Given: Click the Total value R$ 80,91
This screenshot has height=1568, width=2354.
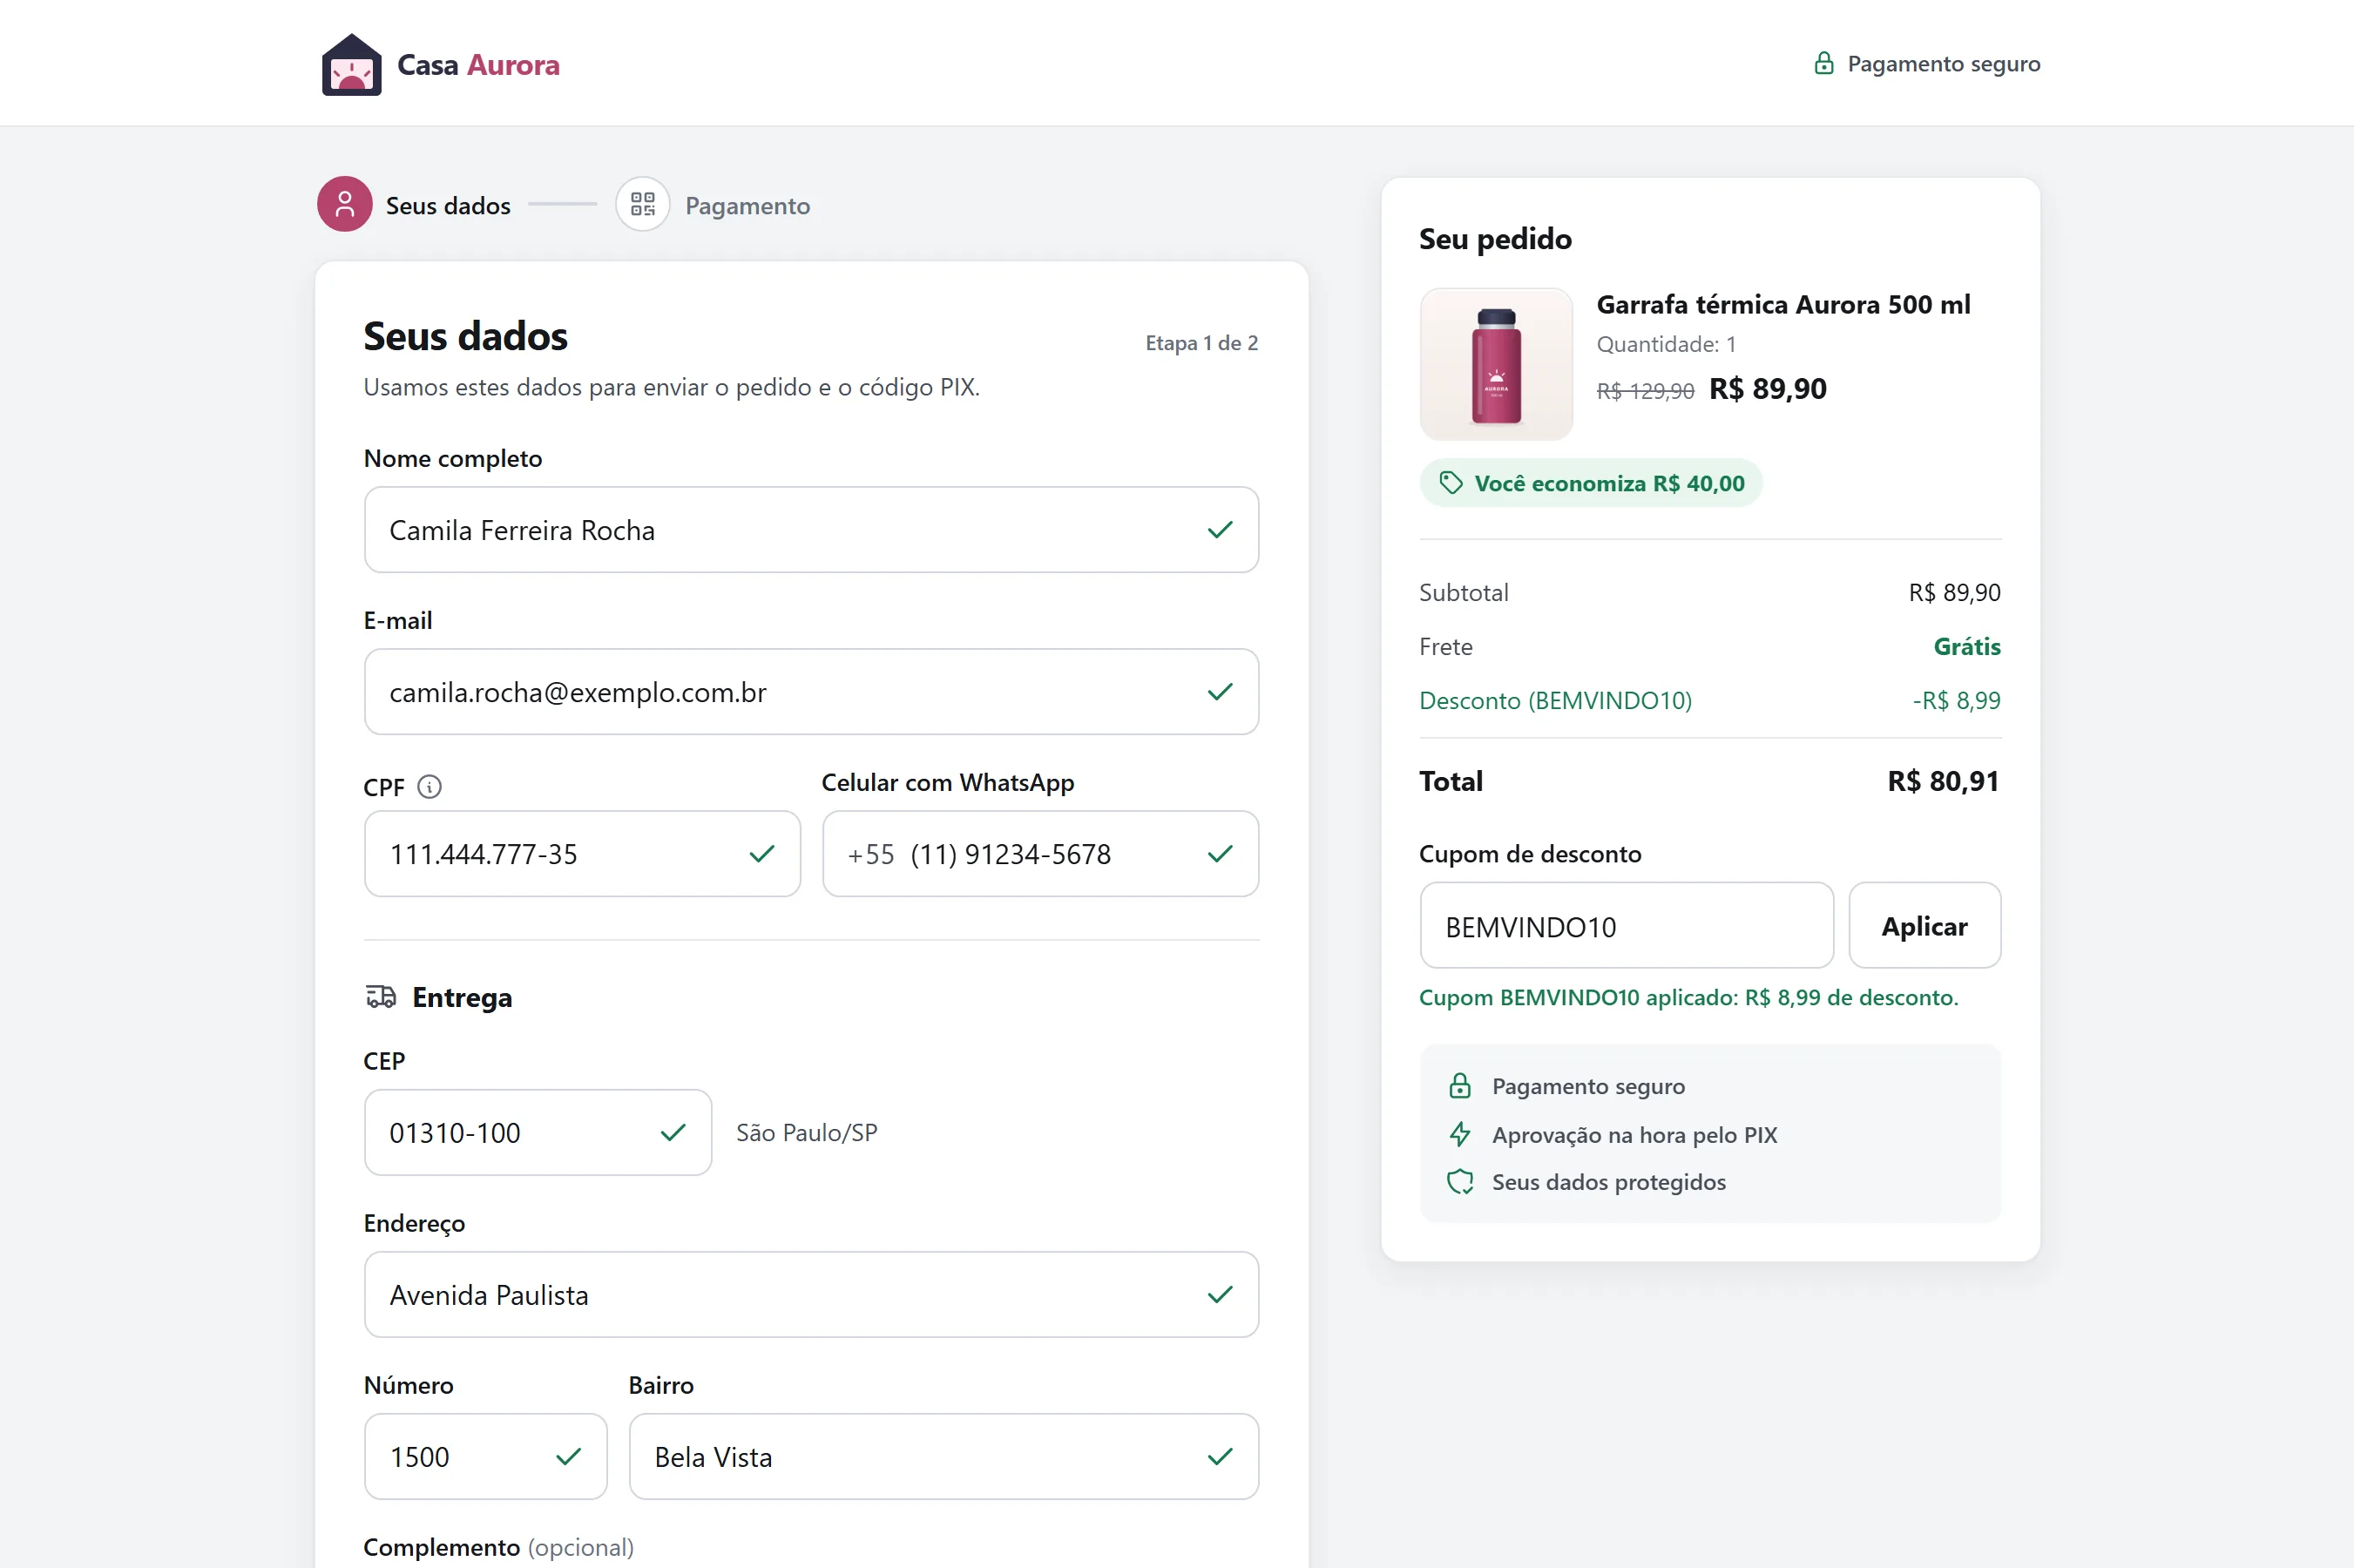Looking at the screenshot, I should [1943, 781].
